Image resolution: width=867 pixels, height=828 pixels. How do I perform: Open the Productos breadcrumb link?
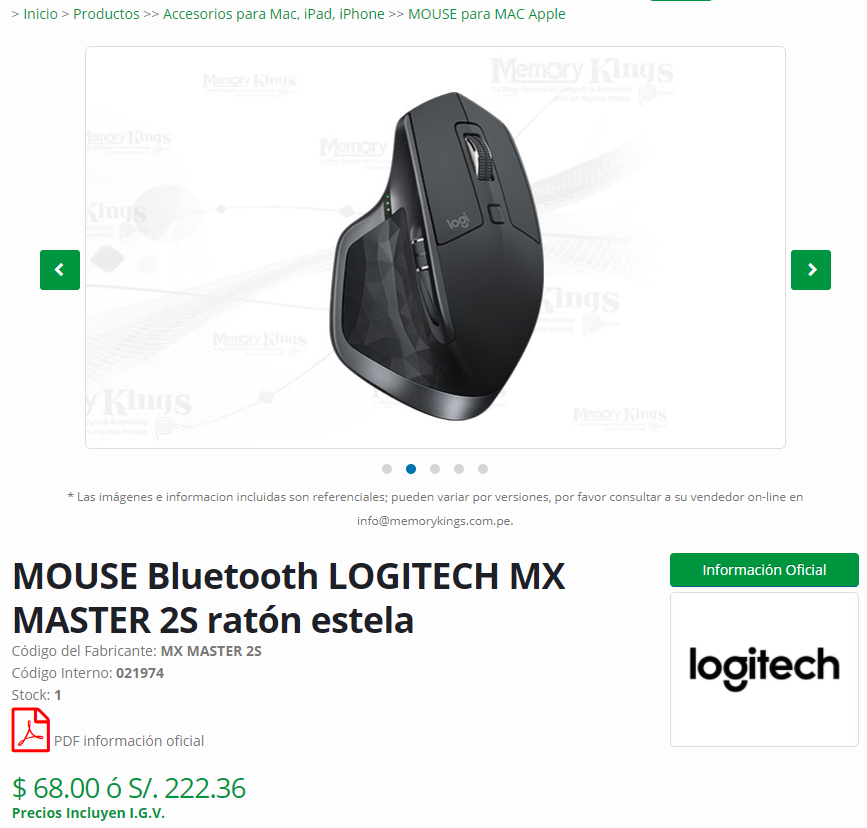click(106, 14)
